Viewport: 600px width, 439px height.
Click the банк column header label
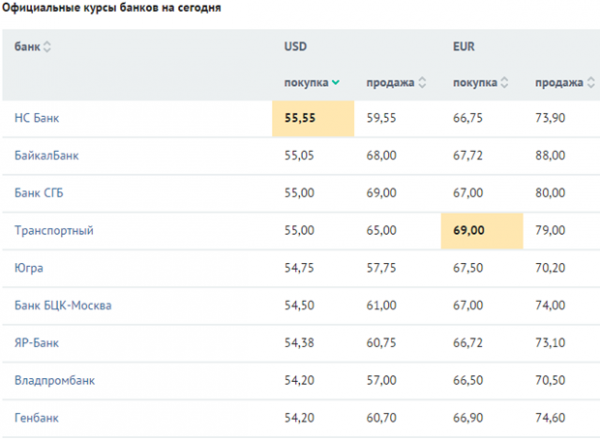click(27, 47)
